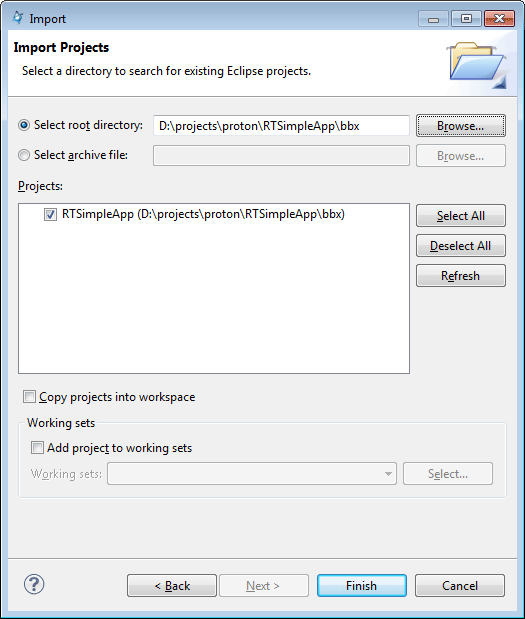525x619 pixels.
Task: Uncheck the RTSimpleApp project checkbox
Action: [x=50, y=215]
